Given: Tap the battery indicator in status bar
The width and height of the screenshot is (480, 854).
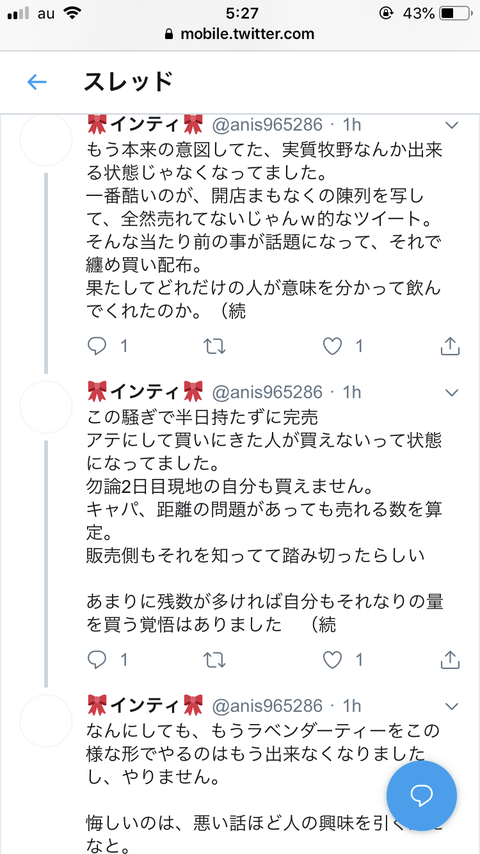Looking at the screenshot, I should coord(454,13).
